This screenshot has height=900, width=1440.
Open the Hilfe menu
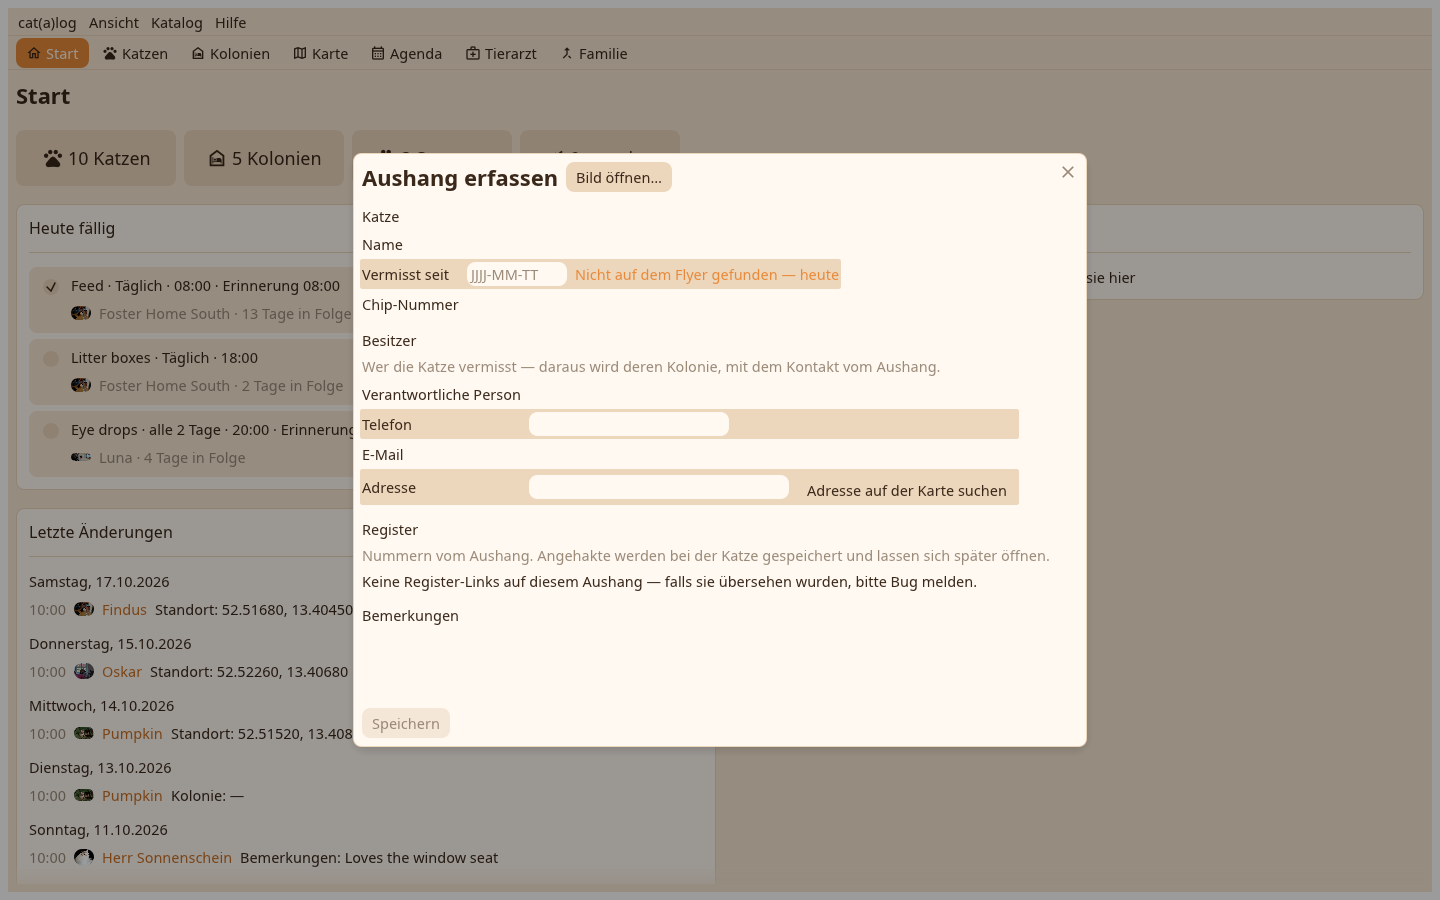[x=231, y=23]
